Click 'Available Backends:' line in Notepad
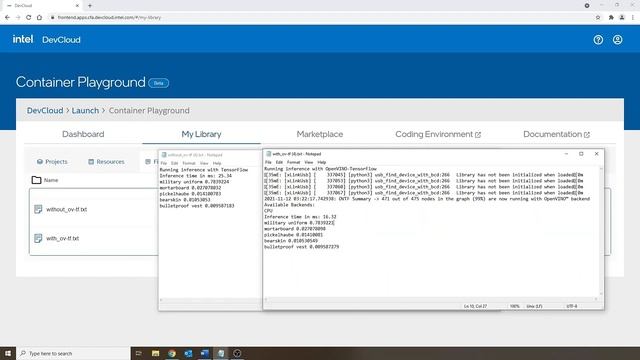Image resolution: width=640 pixels, height=360 pixels. [x=289, y=205]
